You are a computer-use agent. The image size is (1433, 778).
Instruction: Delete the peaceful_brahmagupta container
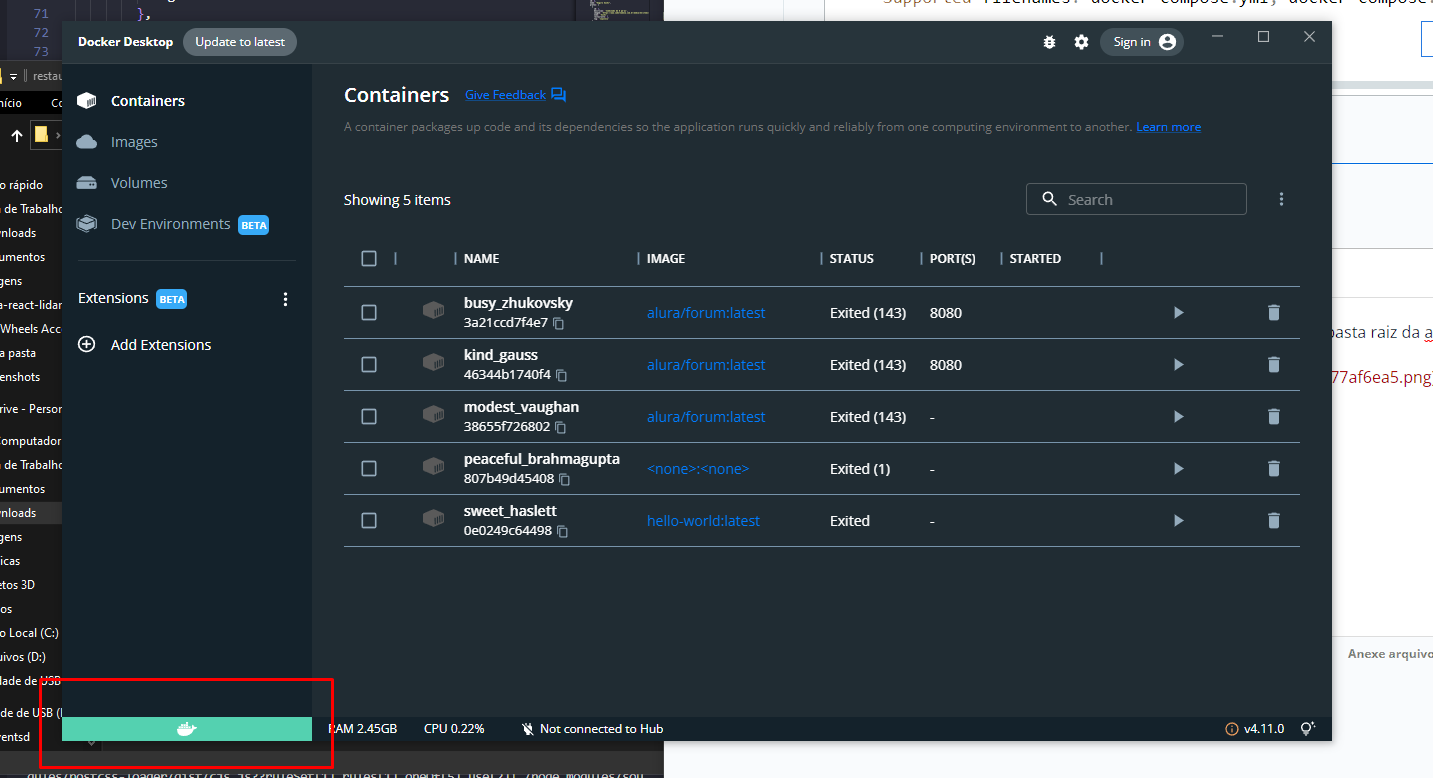1273,468
